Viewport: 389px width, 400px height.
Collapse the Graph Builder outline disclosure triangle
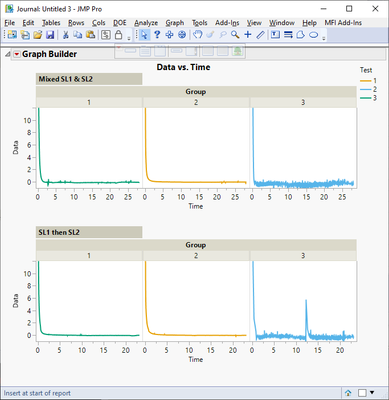coord(7,54)
